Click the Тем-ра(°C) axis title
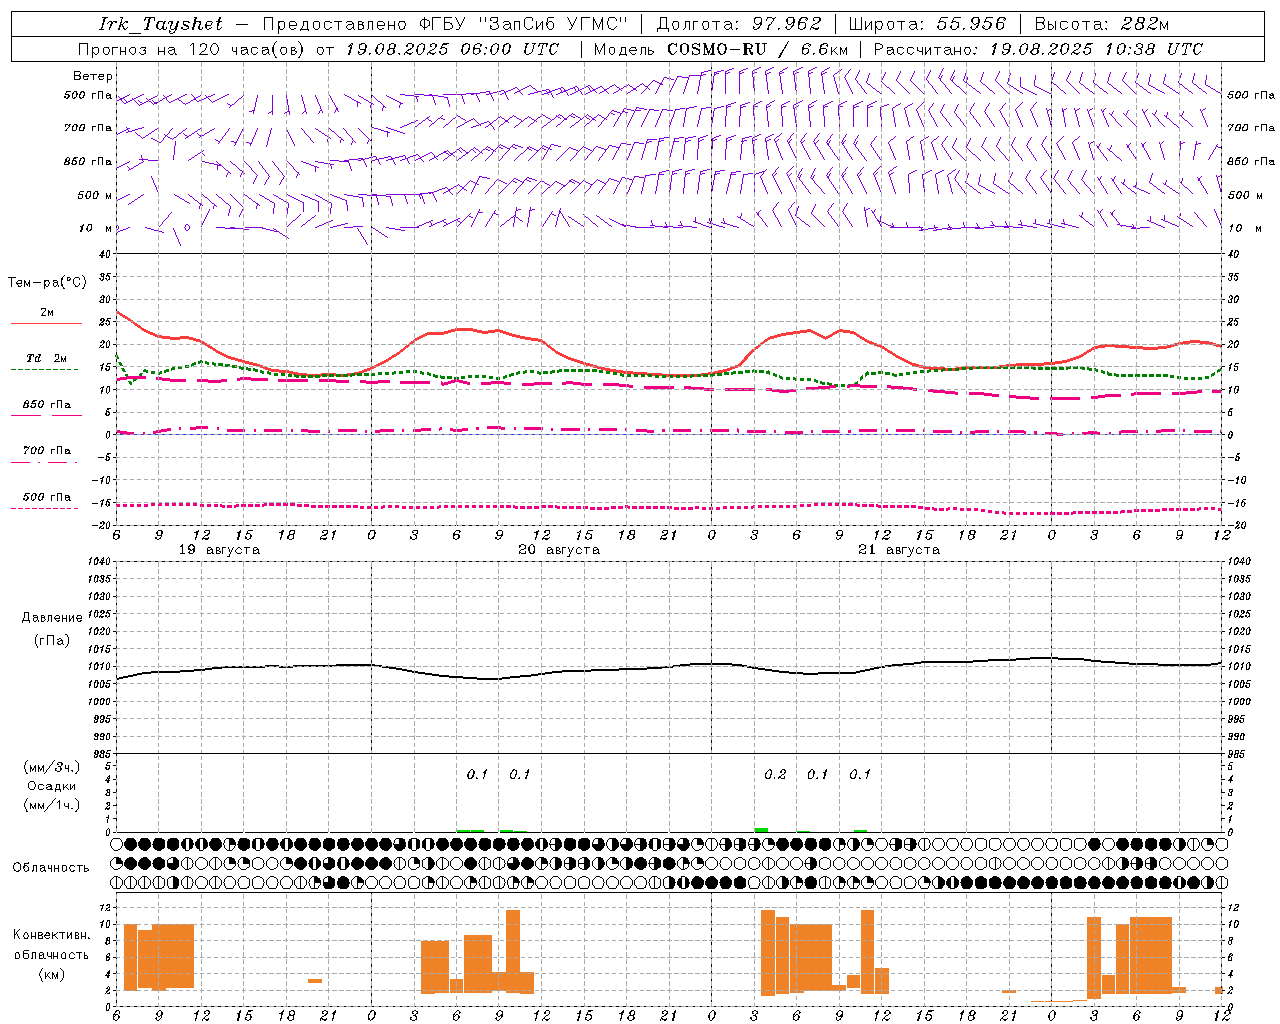 click(x=47, y=283)
